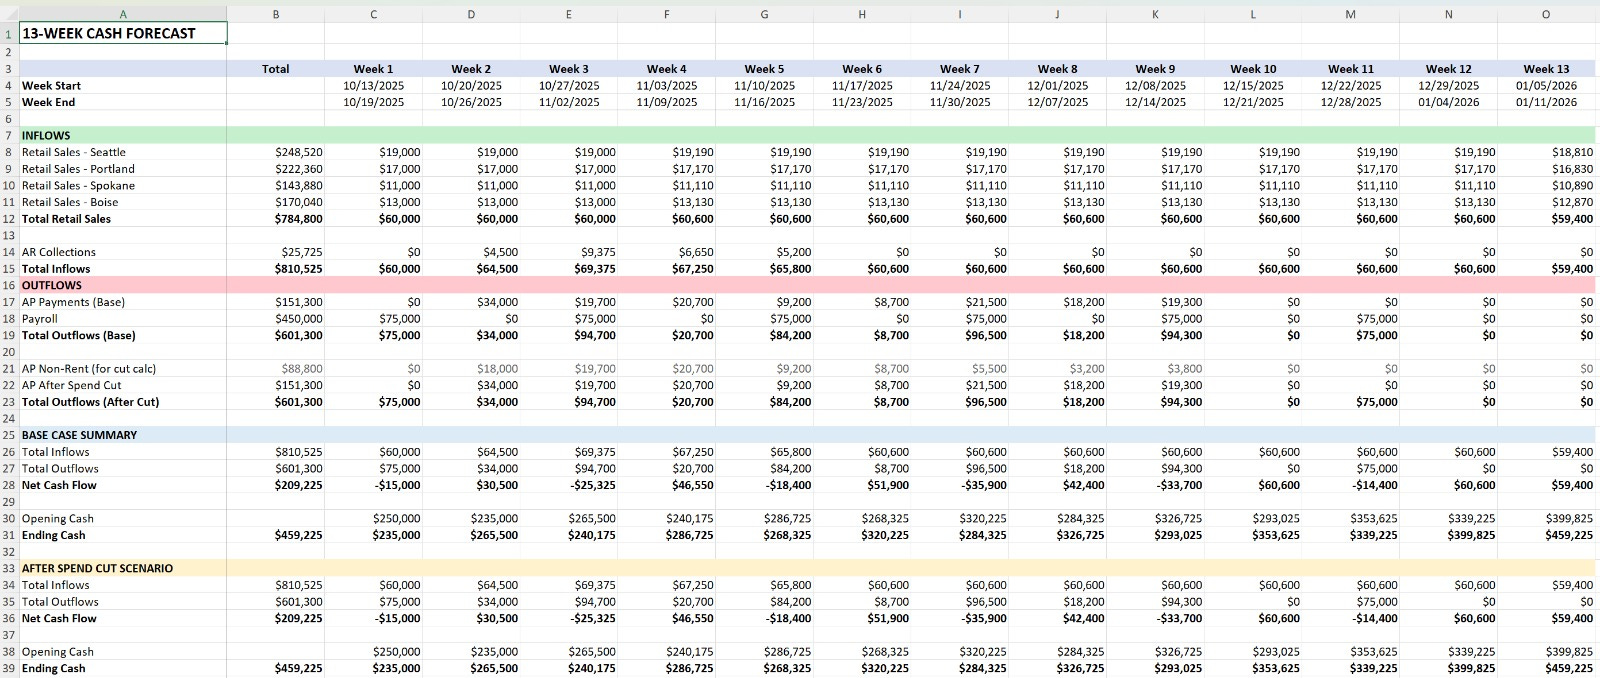The height and width of the screenshot is (678, 1600).
Task: Click Week 13 end date 01/11/2026
Action: (1546, 102)
